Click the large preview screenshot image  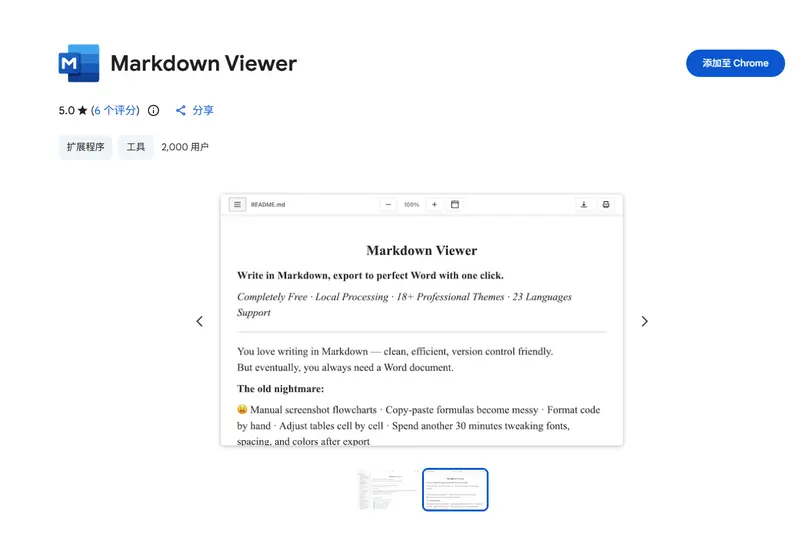point(421,320)
